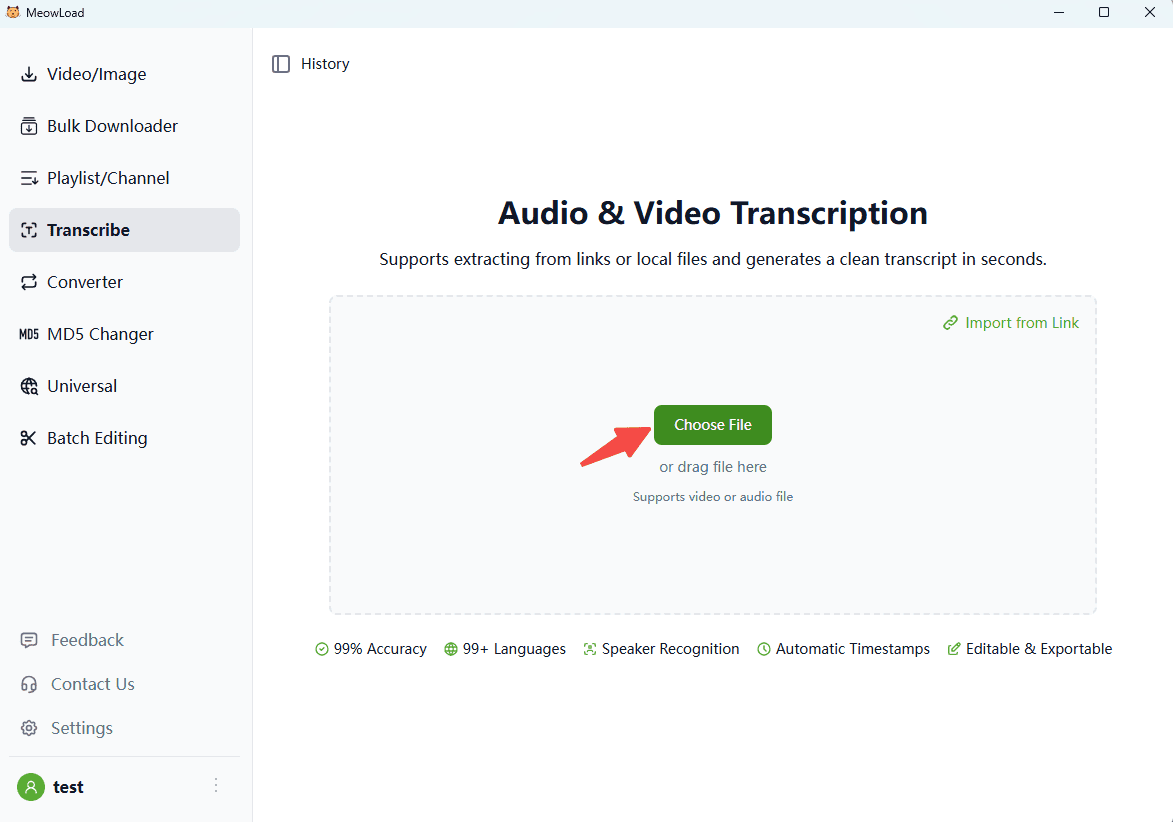
Task: Click the MeowLoad cat icon in title bar
Action: (x=13, y=13)
